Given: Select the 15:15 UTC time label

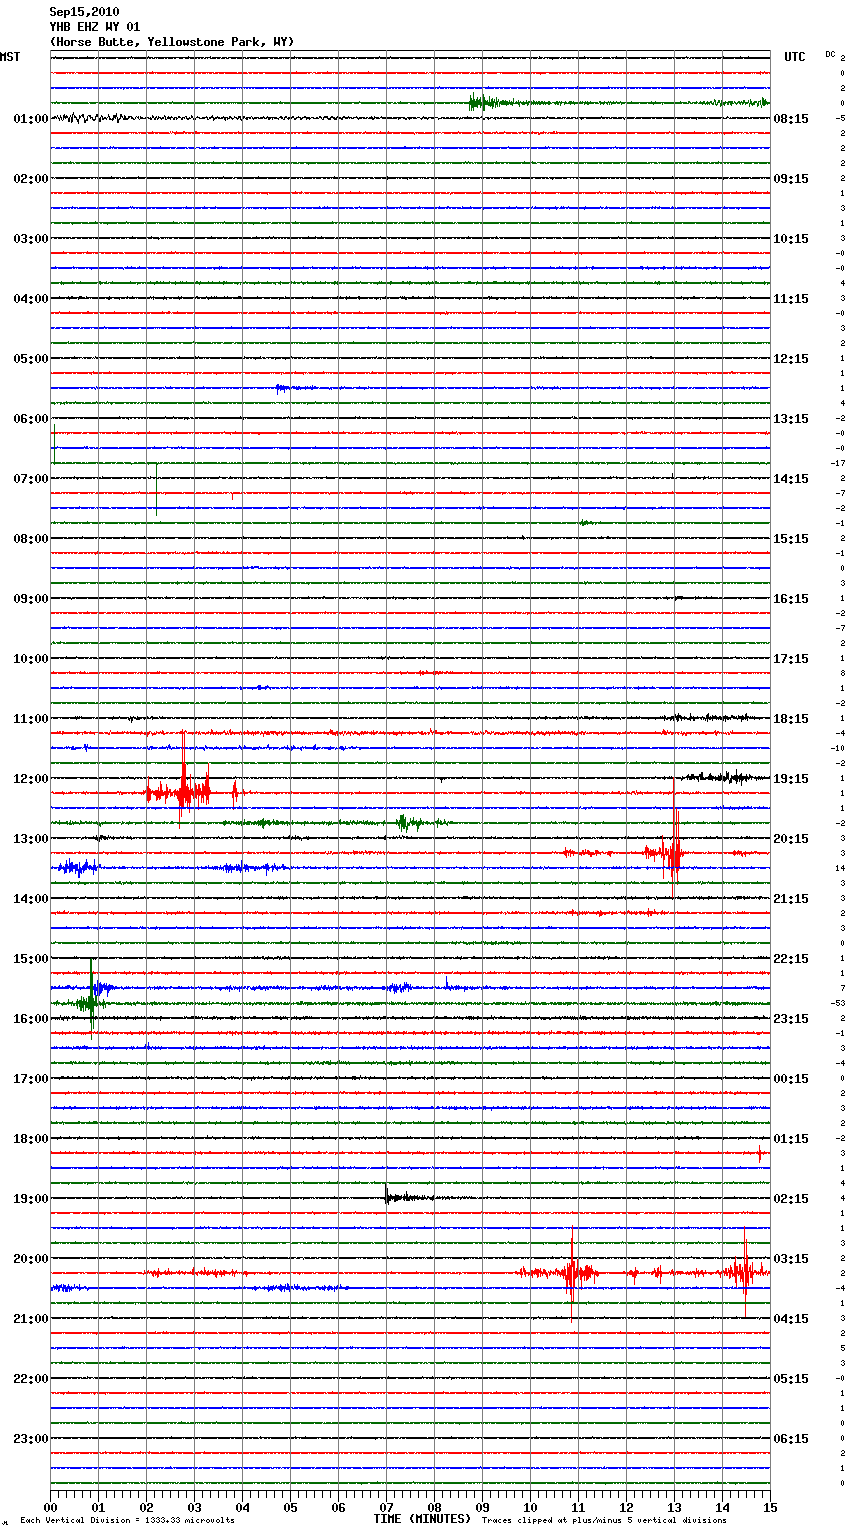Looking at the screenshot, I should click(791, 539).
